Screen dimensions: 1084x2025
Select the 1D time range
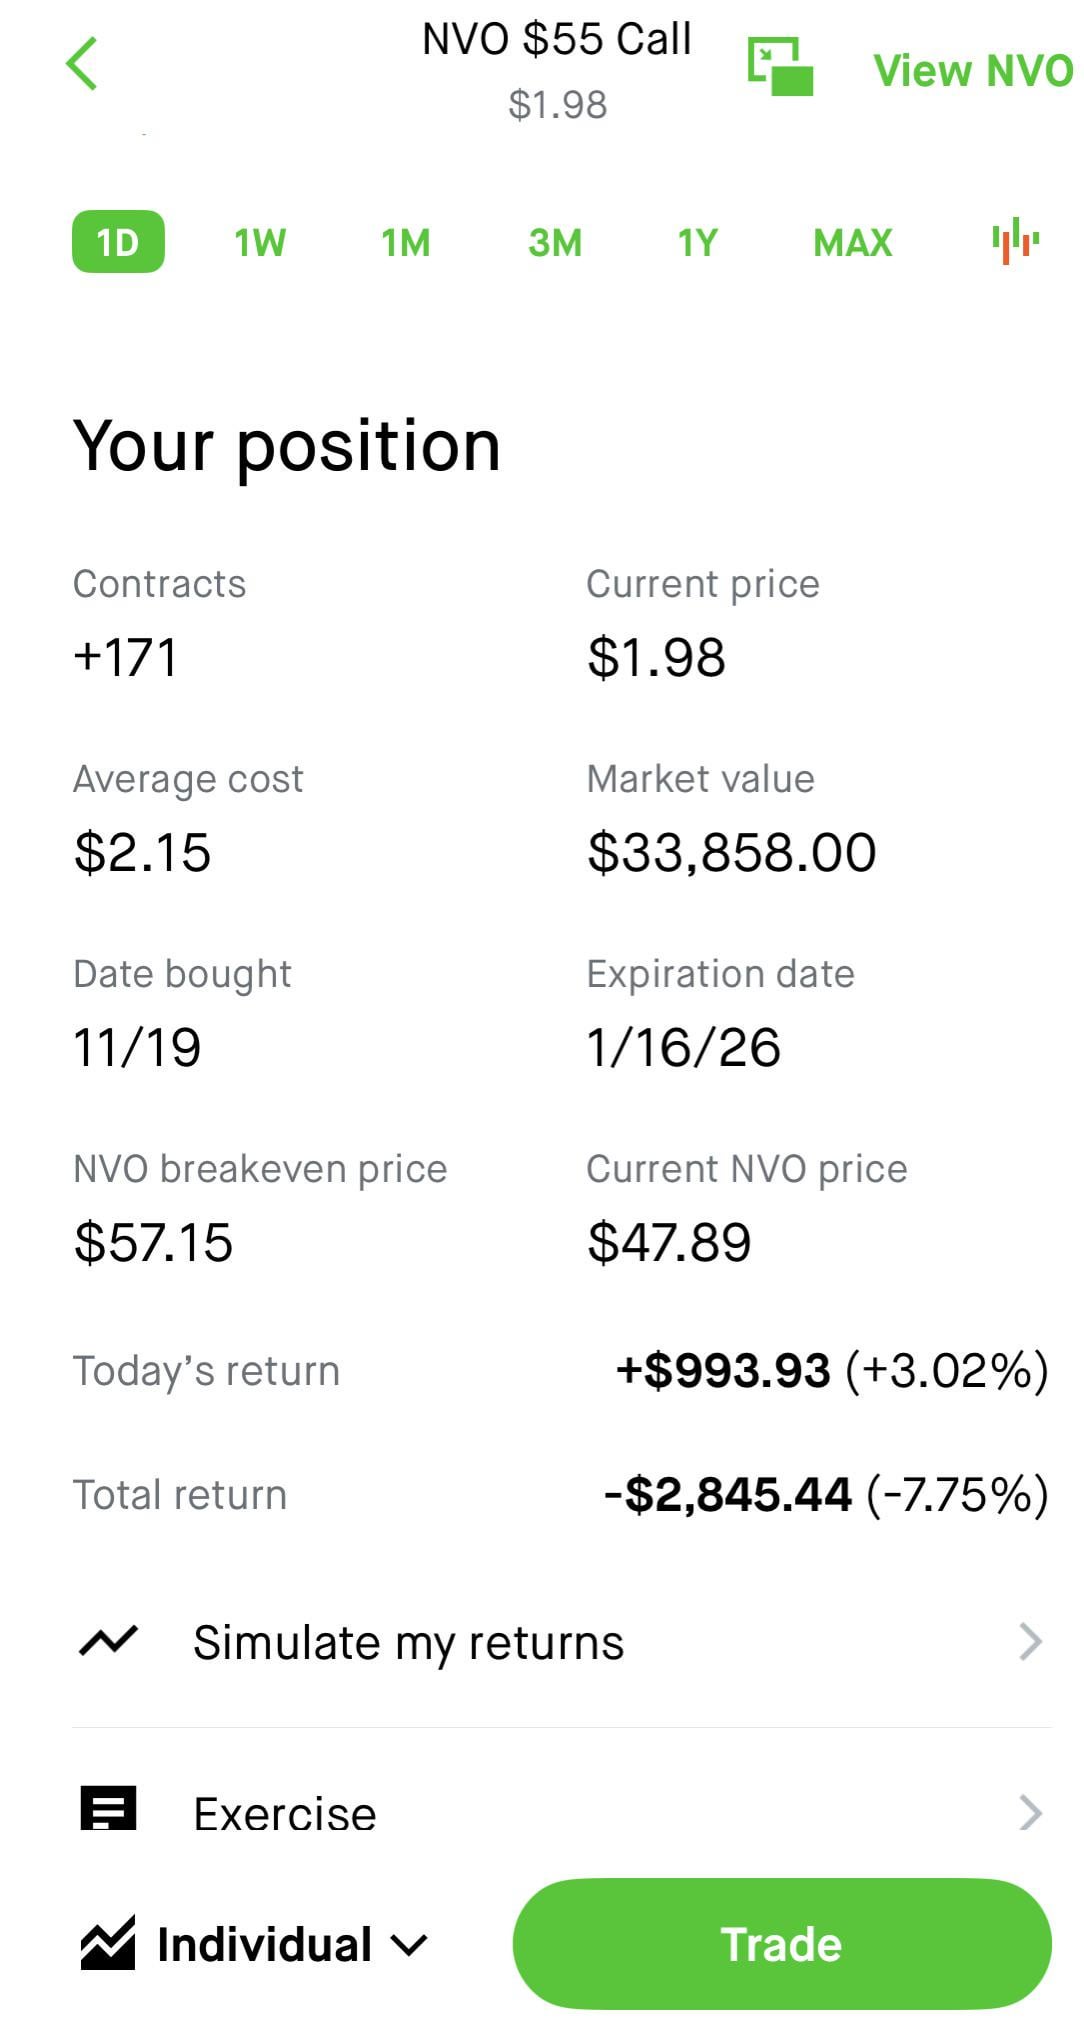pyautogui.click(x=118, y=242)
